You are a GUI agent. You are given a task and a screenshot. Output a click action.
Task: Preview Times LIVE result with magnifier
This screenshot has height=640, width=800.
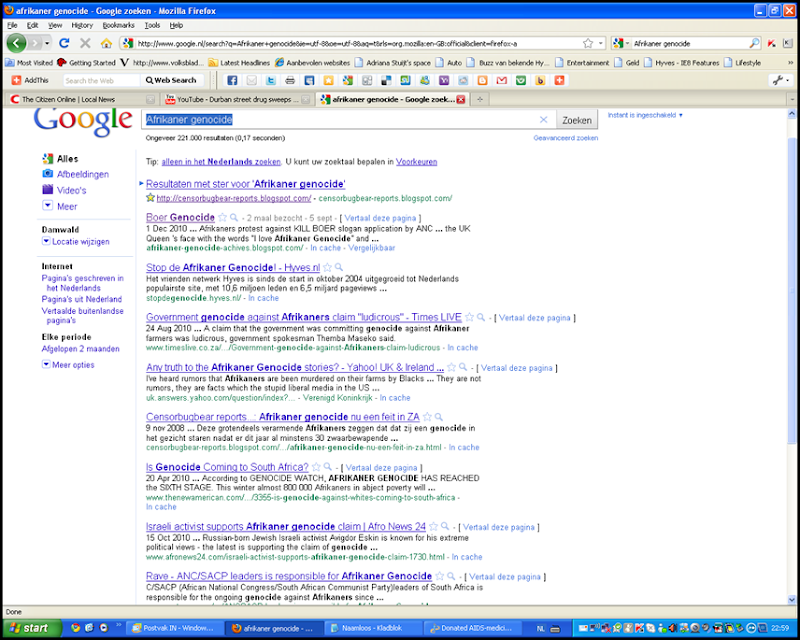tap(481, 317)
